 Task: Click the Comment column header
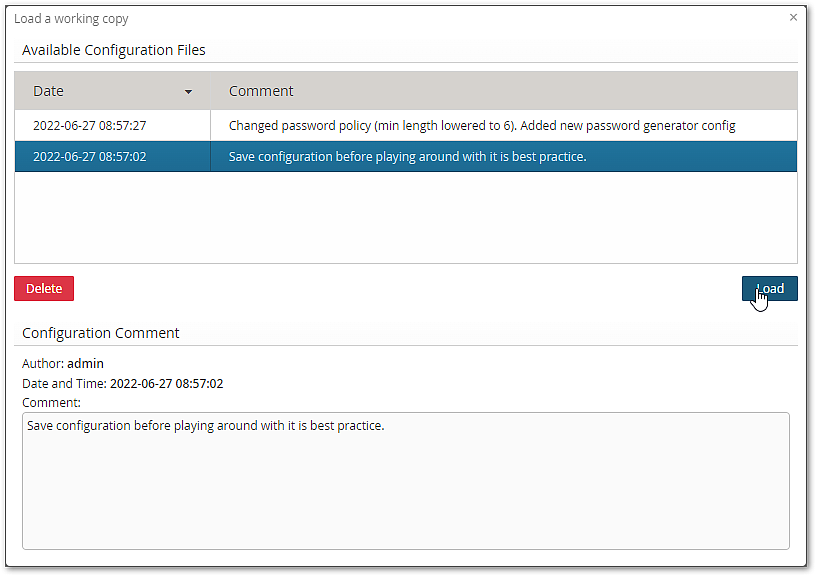click(x=261, y=91)
